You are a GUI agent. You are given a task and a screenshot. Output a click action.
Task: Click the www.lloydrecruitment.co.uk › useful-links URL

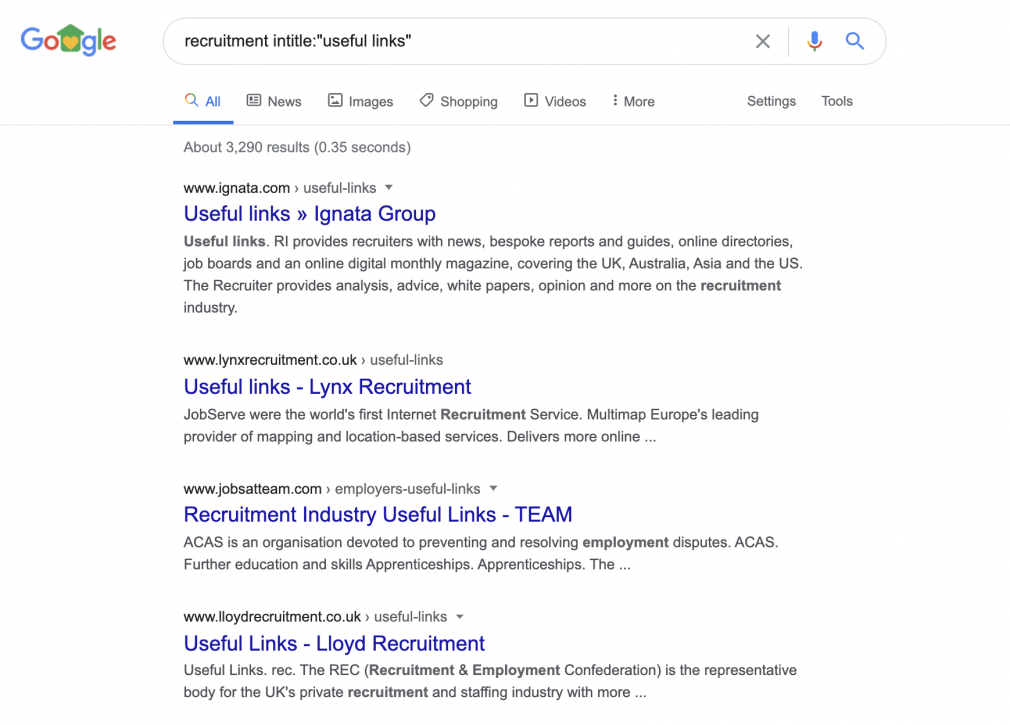click(x=315, y=617)
